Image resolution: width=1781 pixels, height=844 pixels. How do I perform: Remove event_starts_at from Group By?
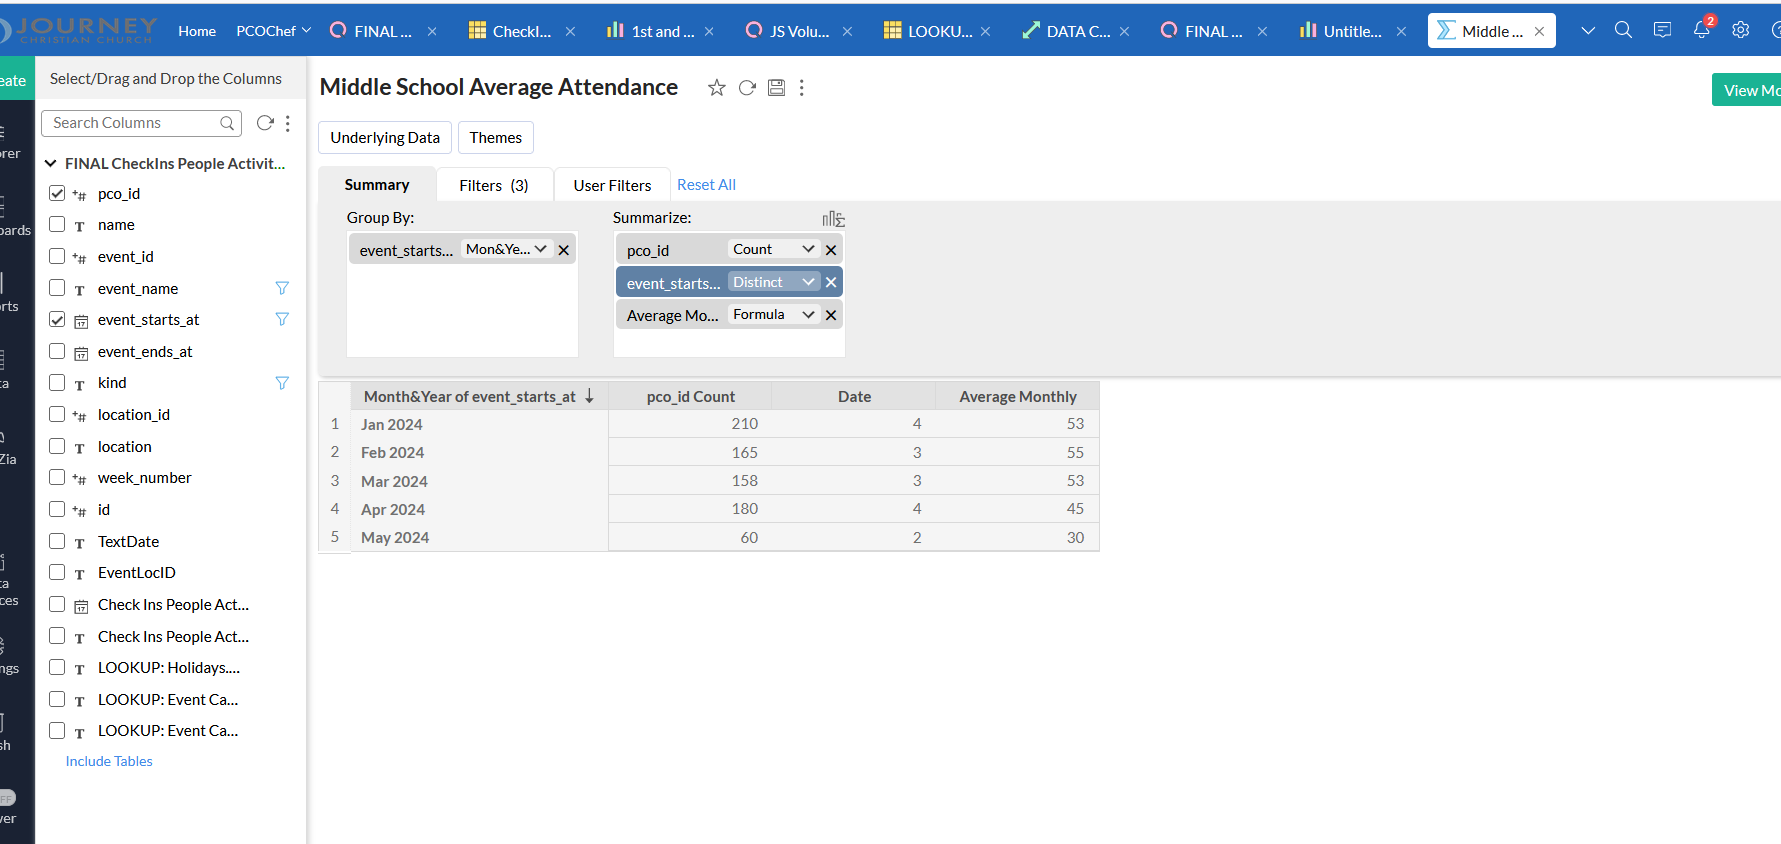point(564,250)
